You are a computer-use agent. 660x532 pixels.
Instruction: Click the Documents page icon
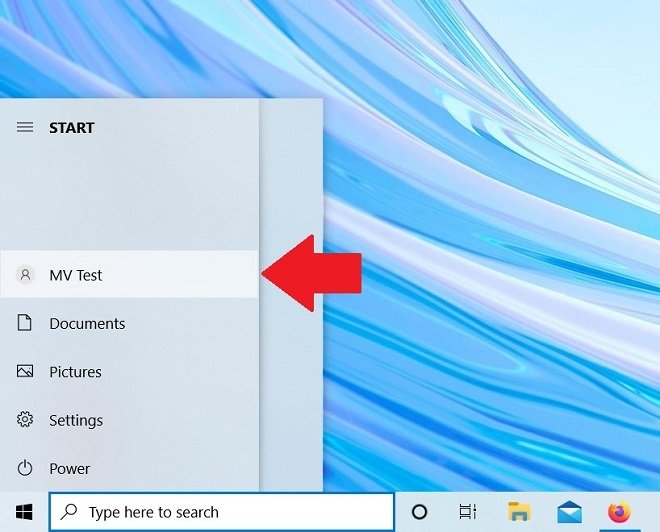point(24,323)
